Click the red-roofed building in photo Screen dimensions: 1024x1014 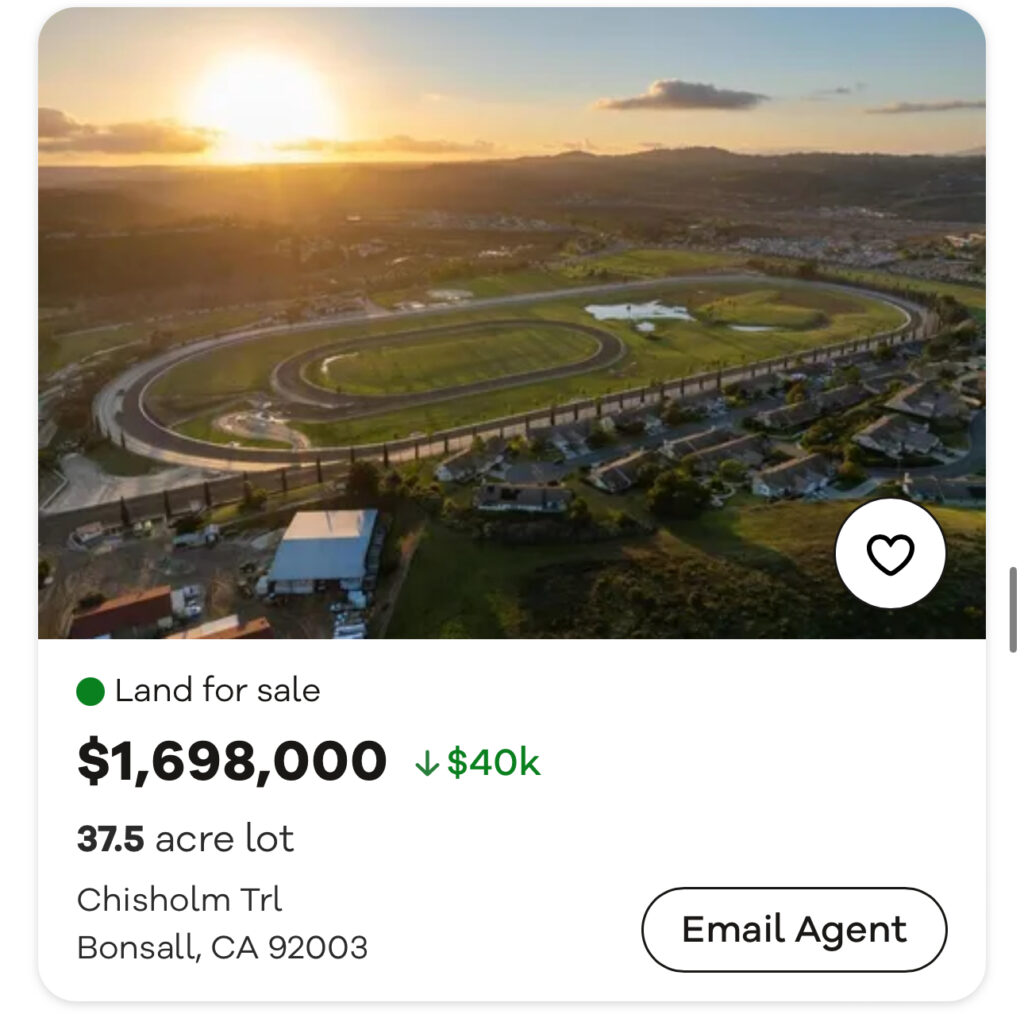[122, 610]
